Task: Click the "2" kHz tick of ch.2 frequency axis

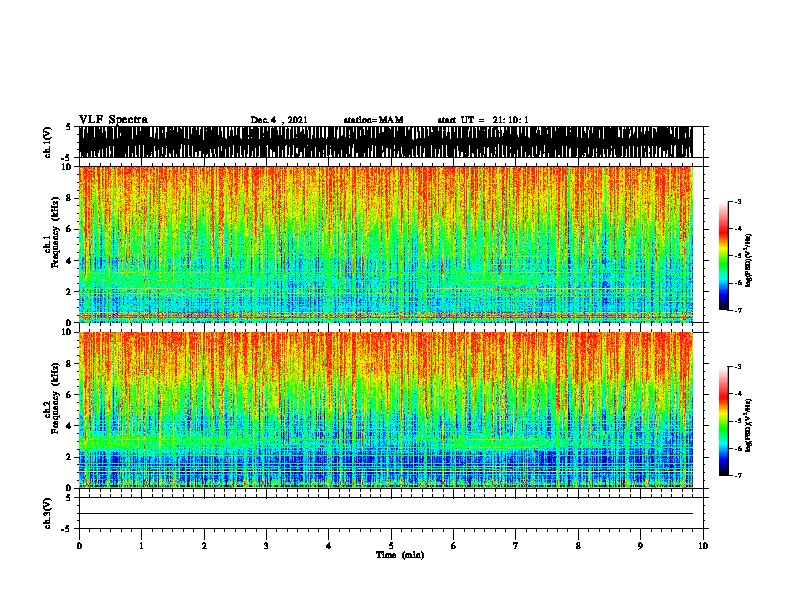Action: (70, 457)
